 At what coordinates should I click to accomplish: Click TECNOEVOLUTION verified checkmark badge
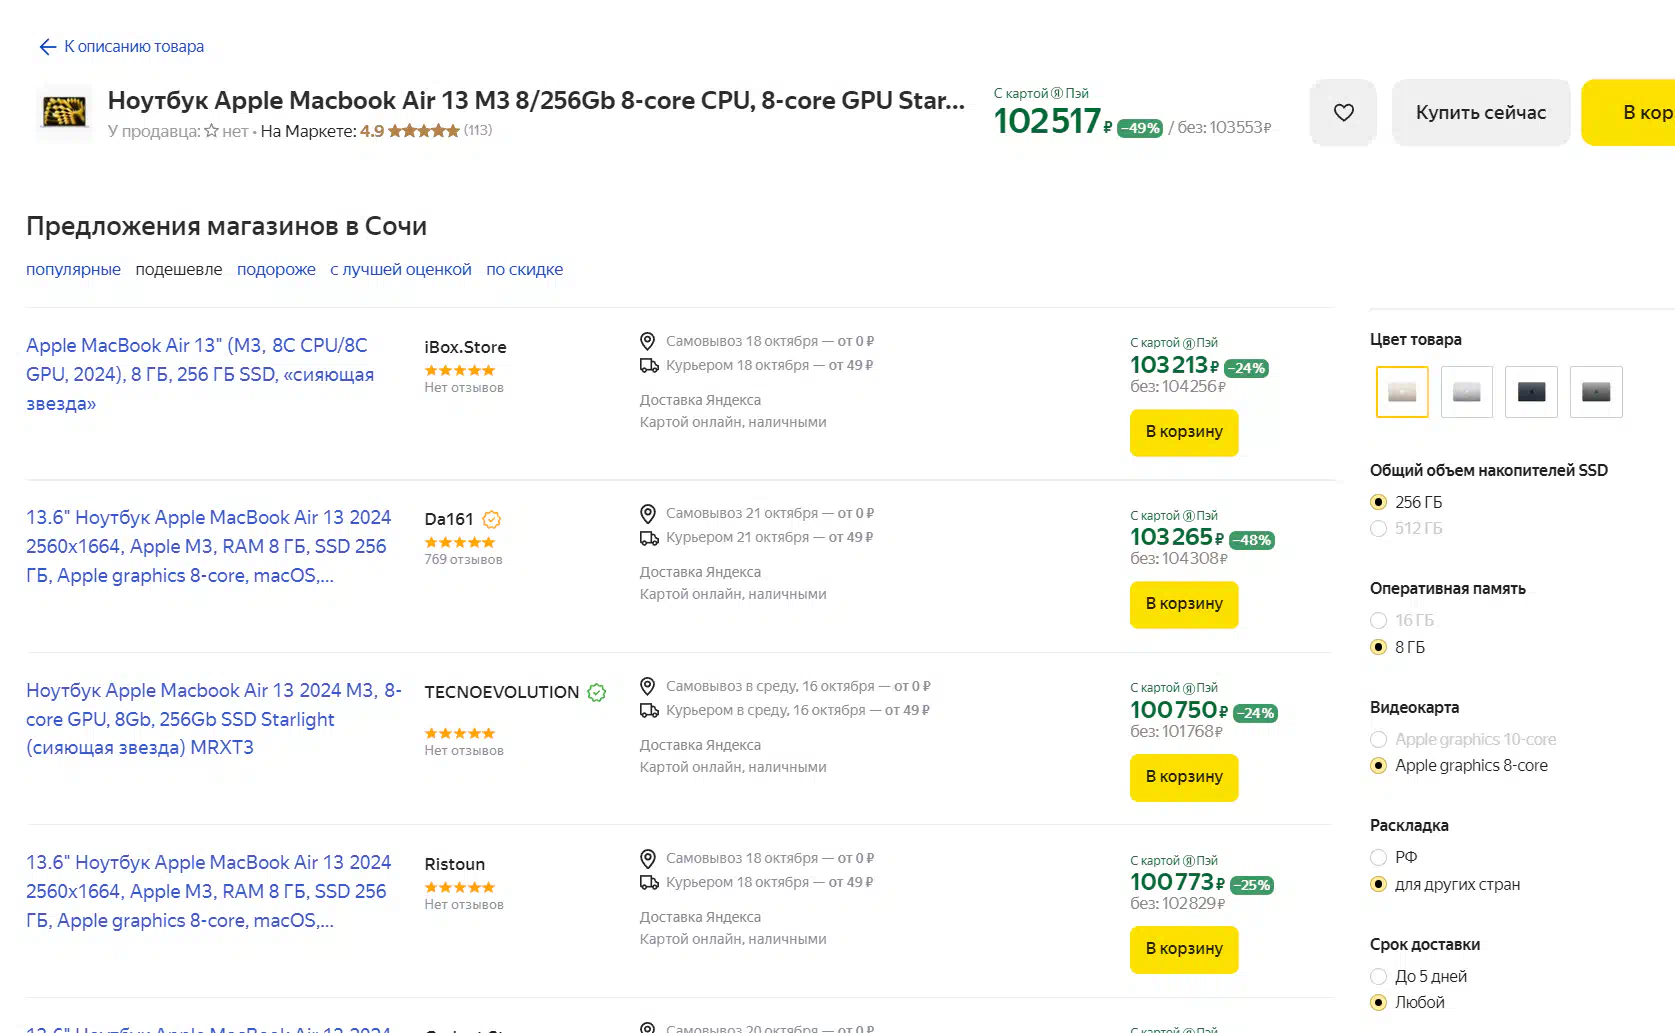(x=597, y=692)
